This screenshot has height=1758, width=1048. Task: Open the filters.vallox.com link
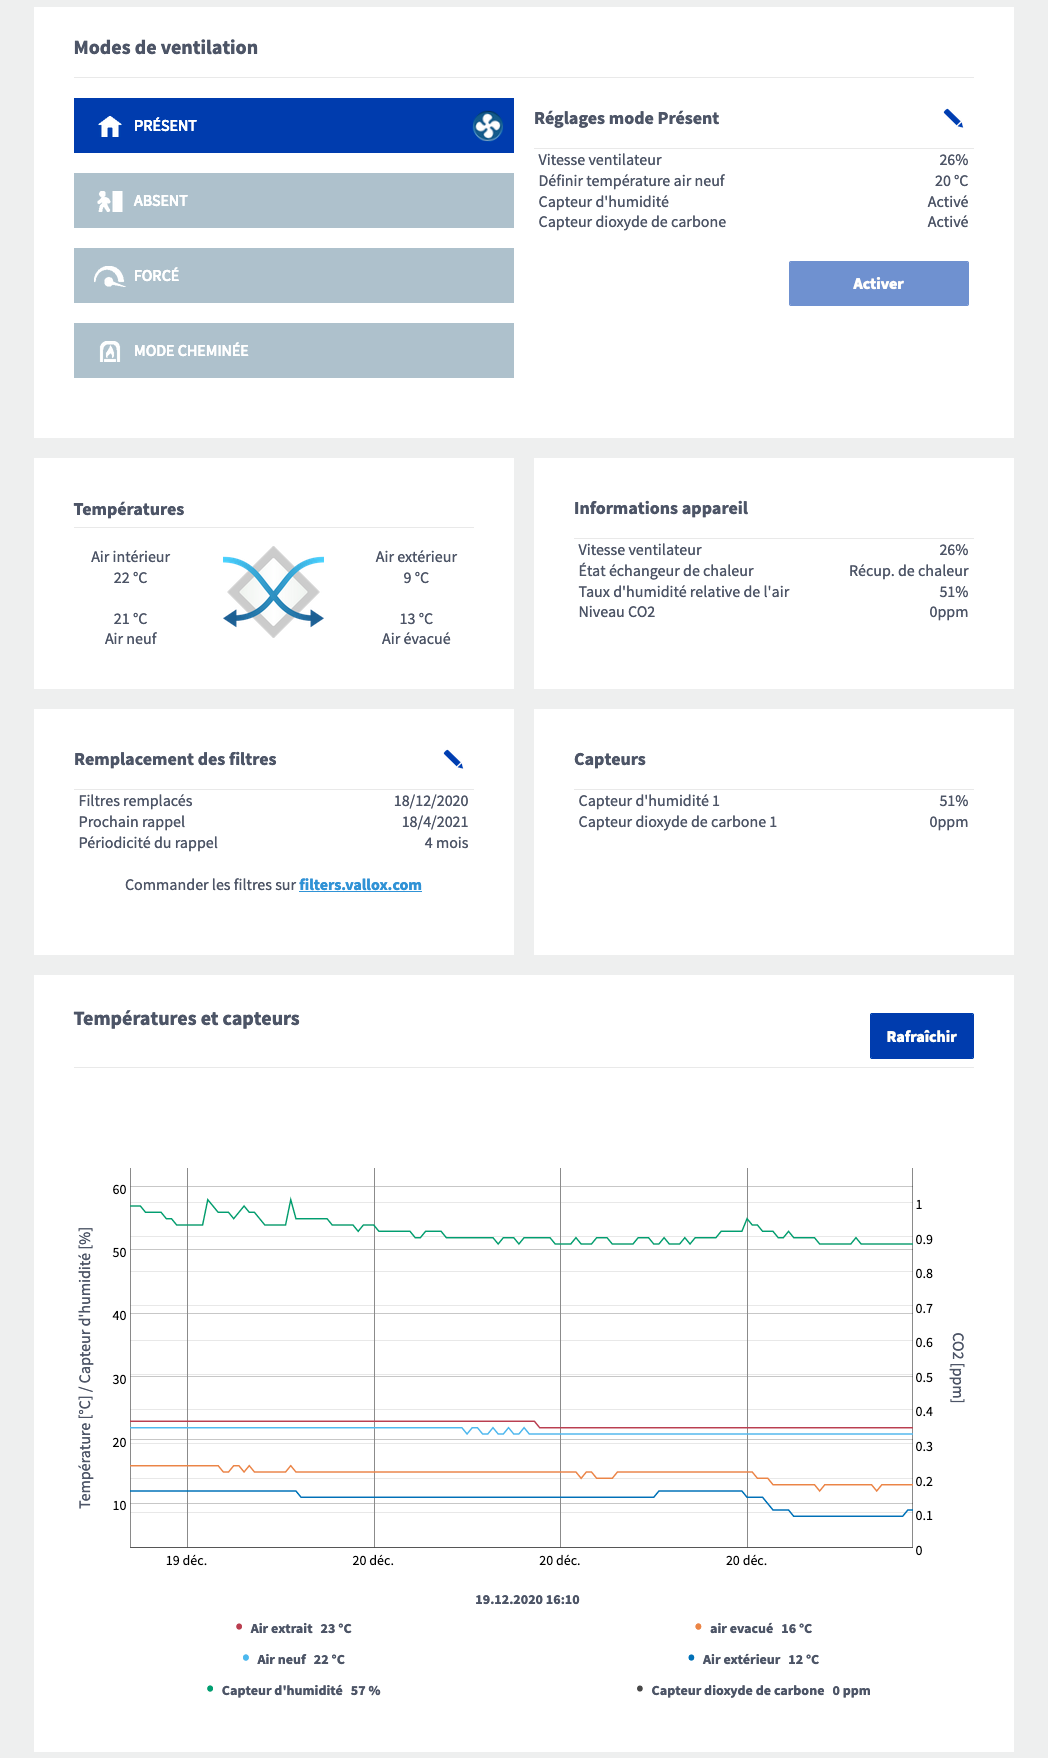360,885
